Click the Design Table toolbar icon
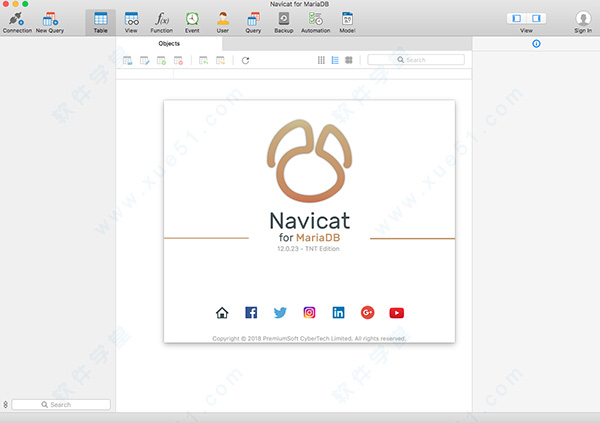 tap(144, 60)
